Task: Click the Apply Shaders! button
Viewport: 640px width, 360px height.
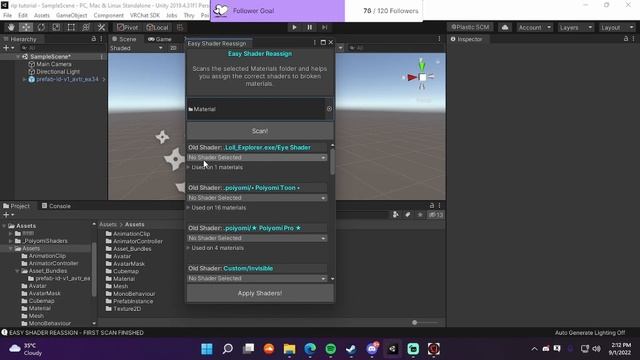Action: click(260, 293)
